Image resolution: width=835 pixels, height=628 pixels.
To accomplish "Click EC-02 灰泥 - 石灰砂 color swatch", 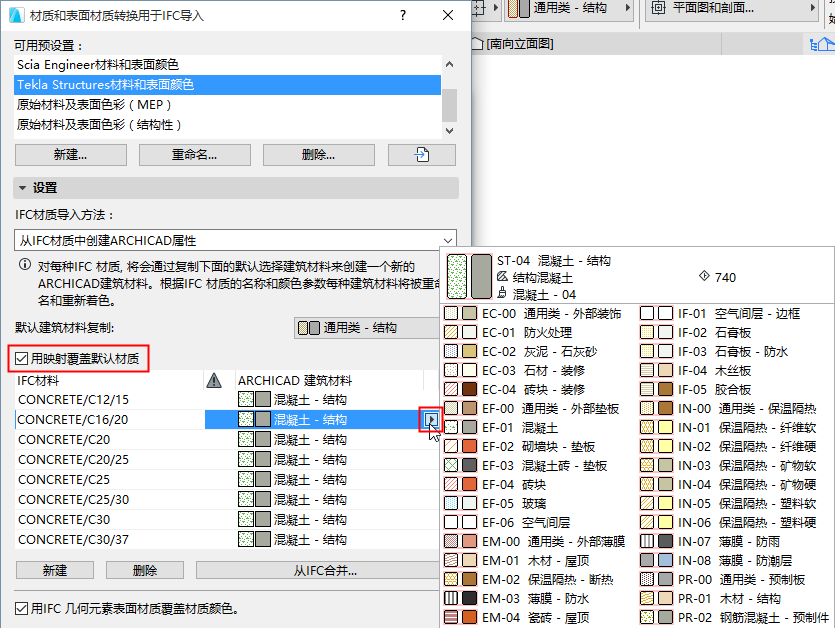I will [x=469, y=351].
